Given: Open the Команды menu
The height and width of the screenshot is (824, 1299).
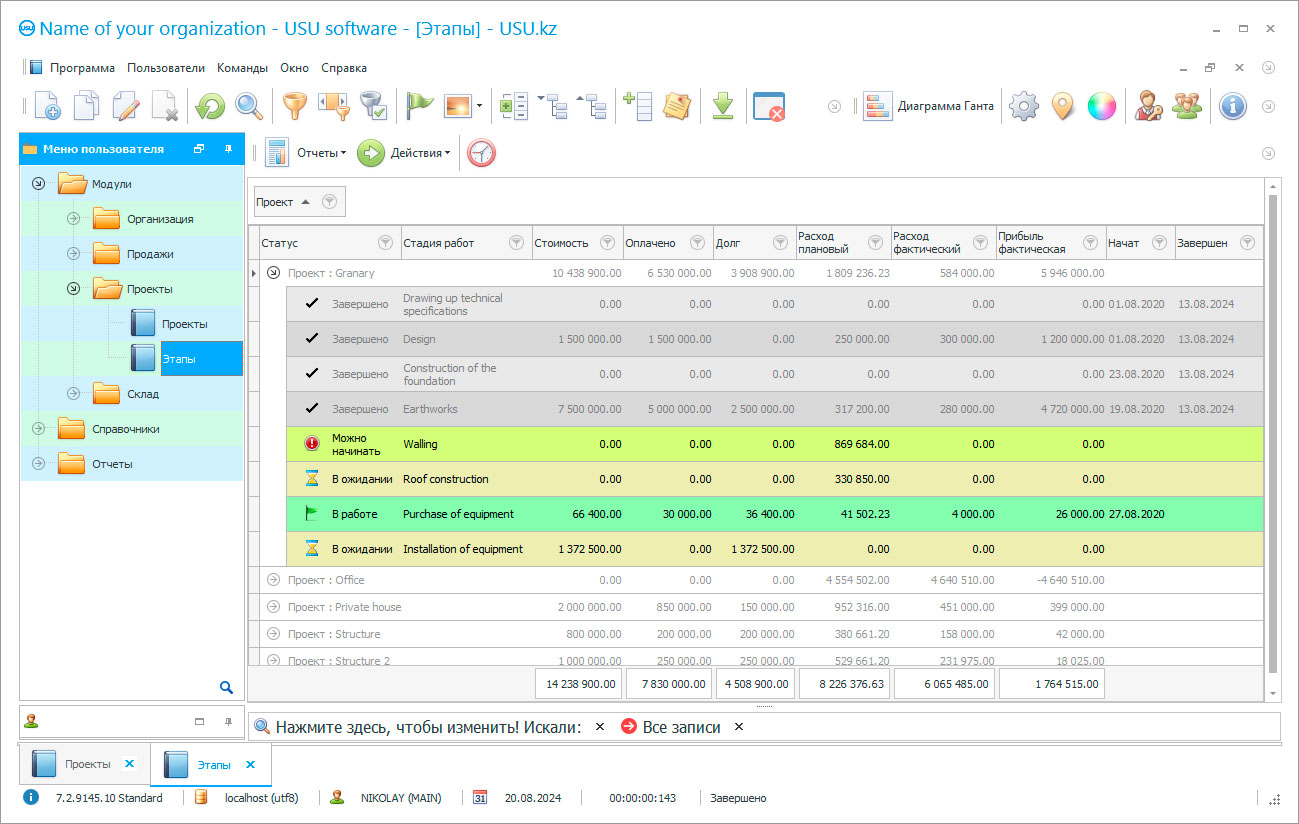Looking at the screenshot, I should [x=242, y=68].
